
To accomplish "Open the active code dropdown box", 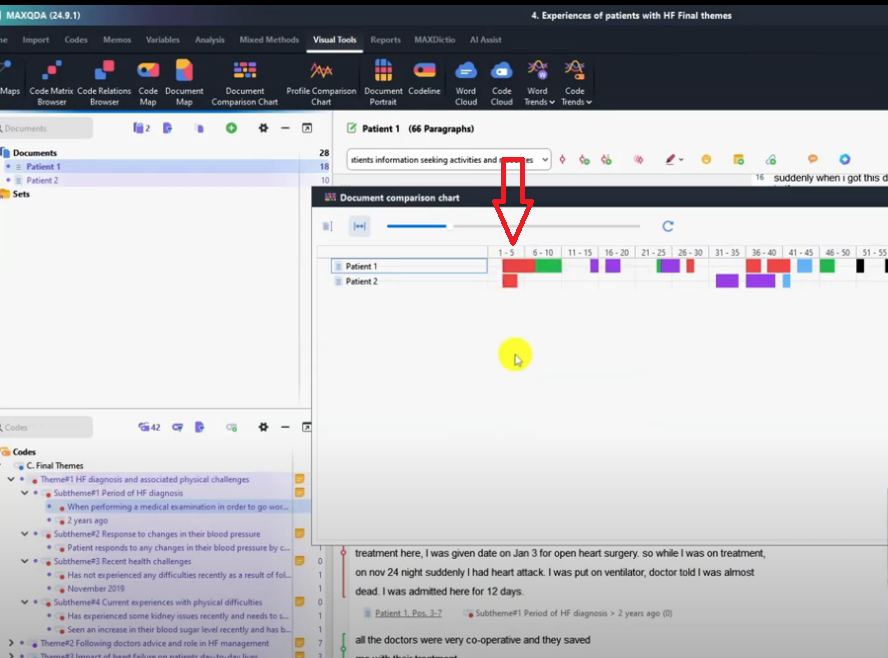I will point(449,160).
